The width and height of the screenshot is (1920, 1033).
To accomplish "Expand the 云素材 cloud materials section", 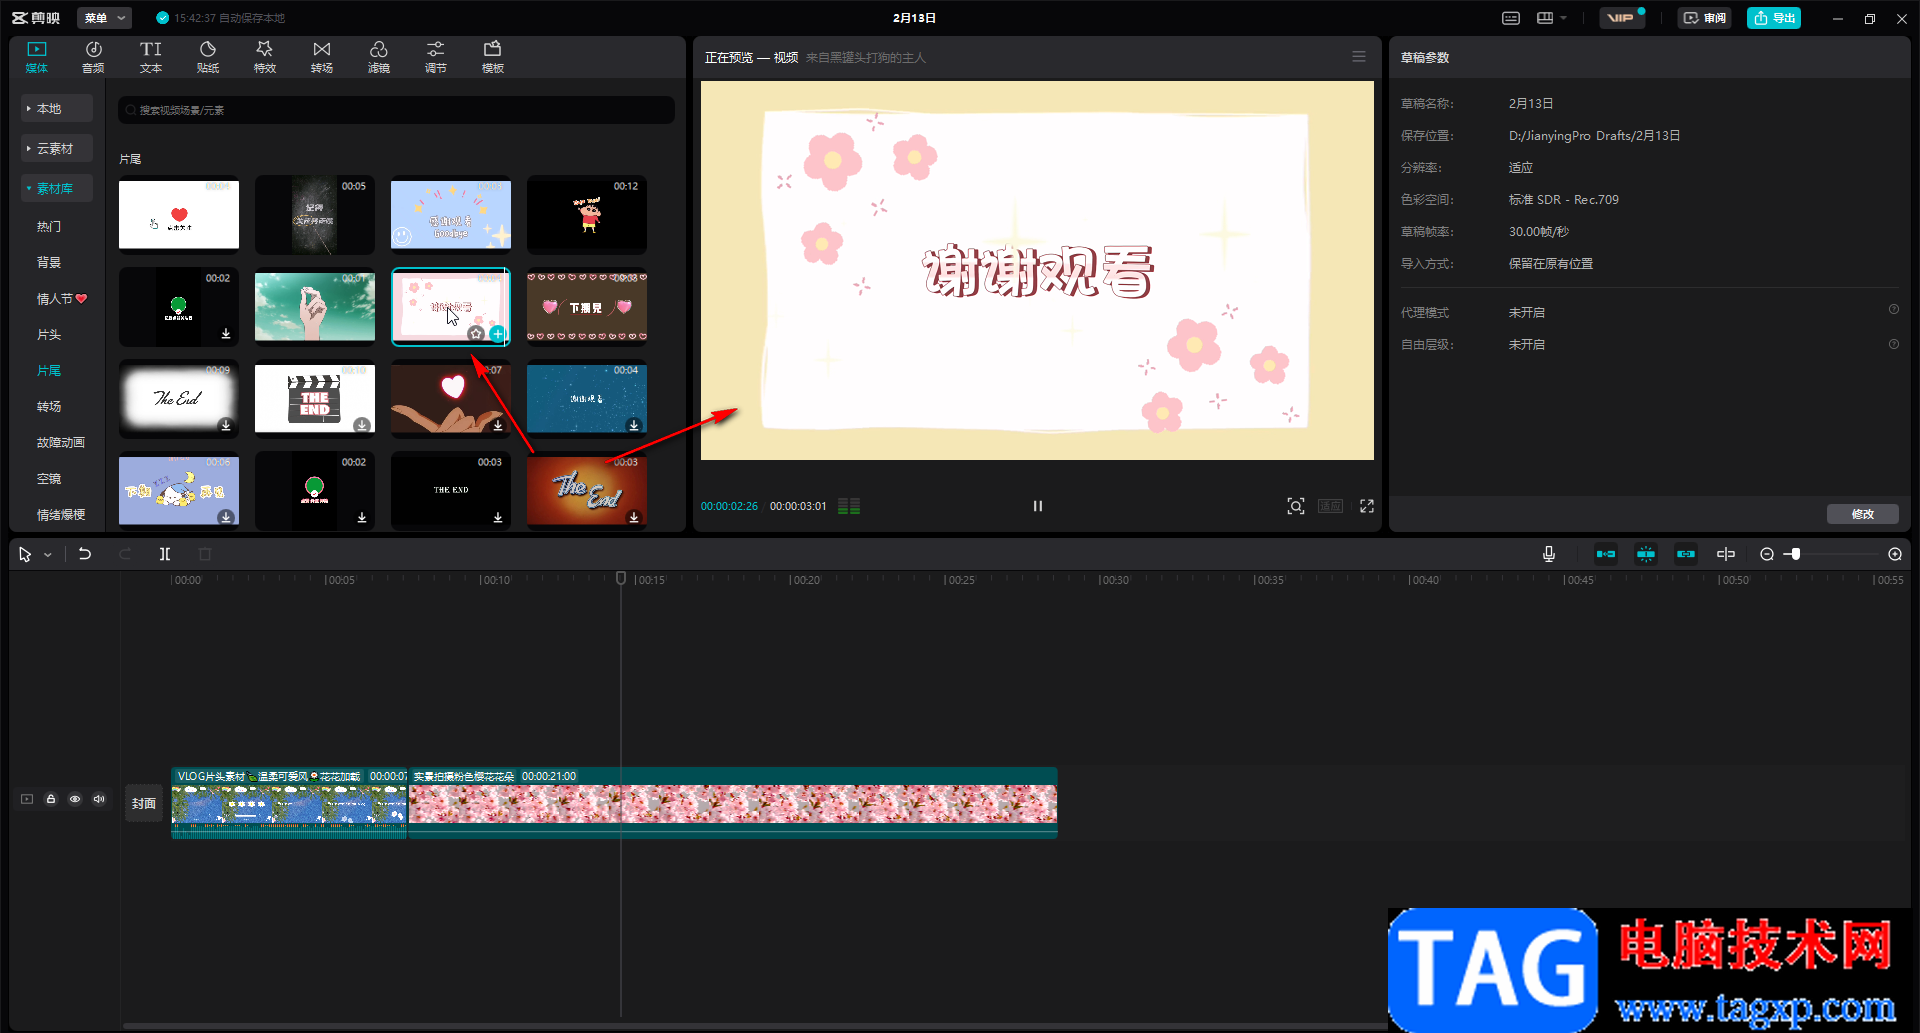I will (55, 148).
